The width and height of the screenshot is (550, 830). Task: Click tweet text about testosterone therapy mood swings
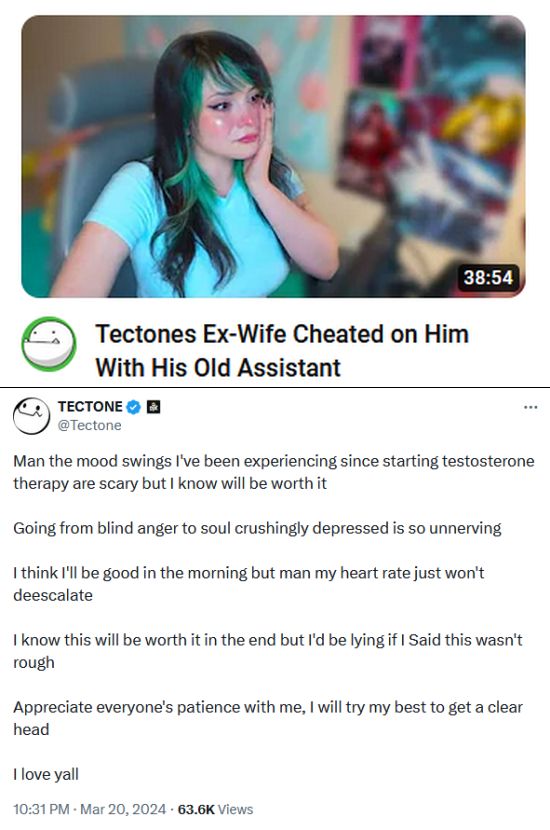click(x=274, y=472)
